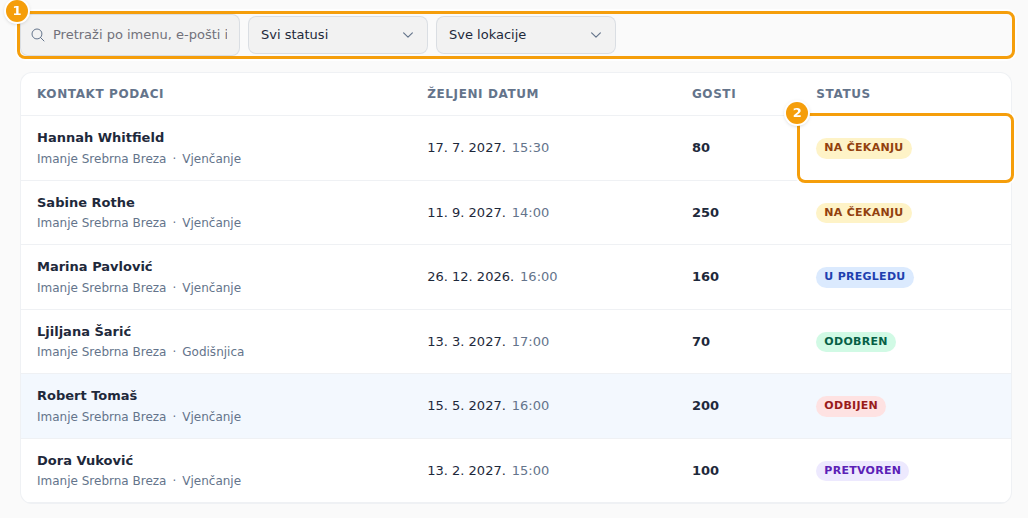Click the 'Željeni datum' column header

coord(483,94)
